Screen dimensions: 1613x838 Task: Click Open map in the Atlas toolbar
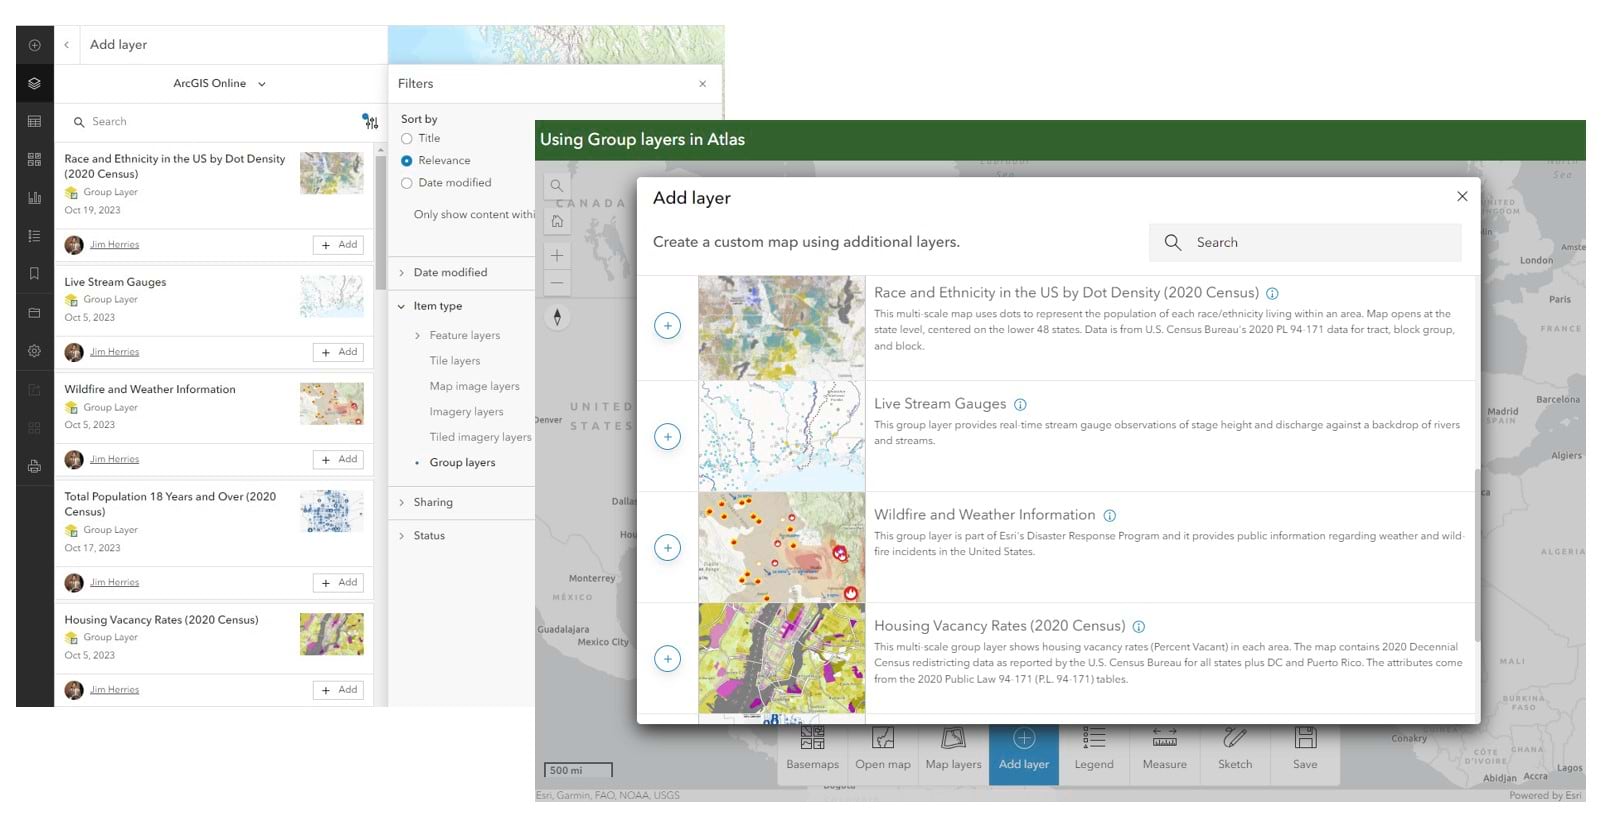pos(883,749)
